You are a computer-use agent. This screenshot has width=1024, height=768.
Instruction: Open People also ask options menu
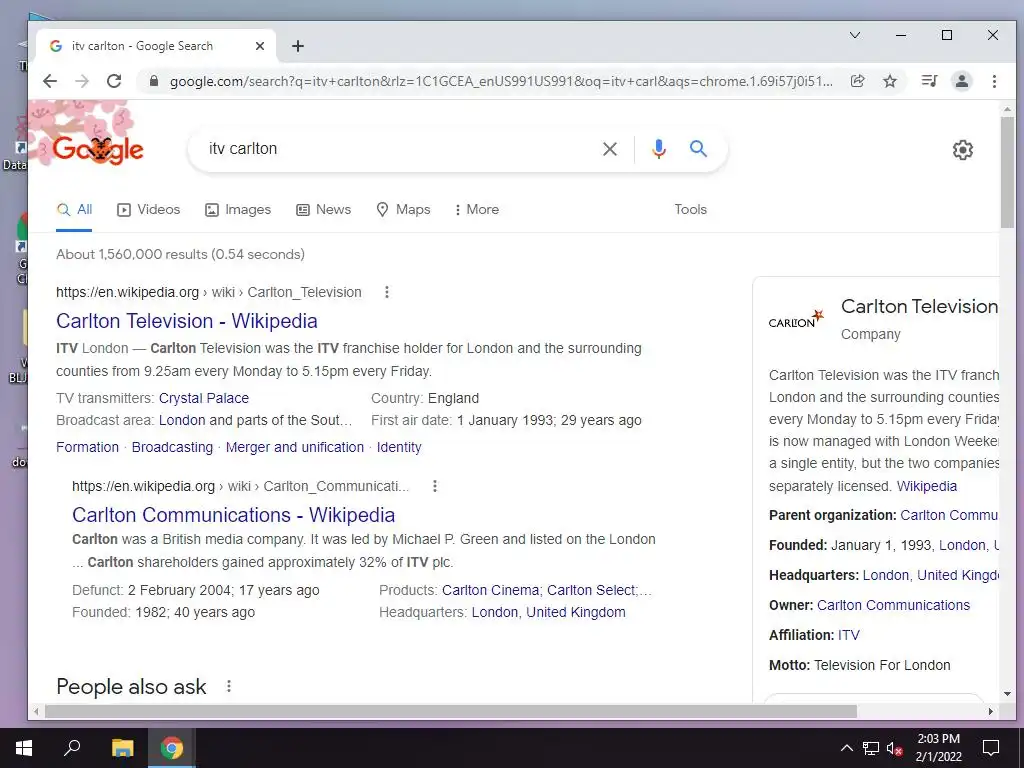point(229,686)
